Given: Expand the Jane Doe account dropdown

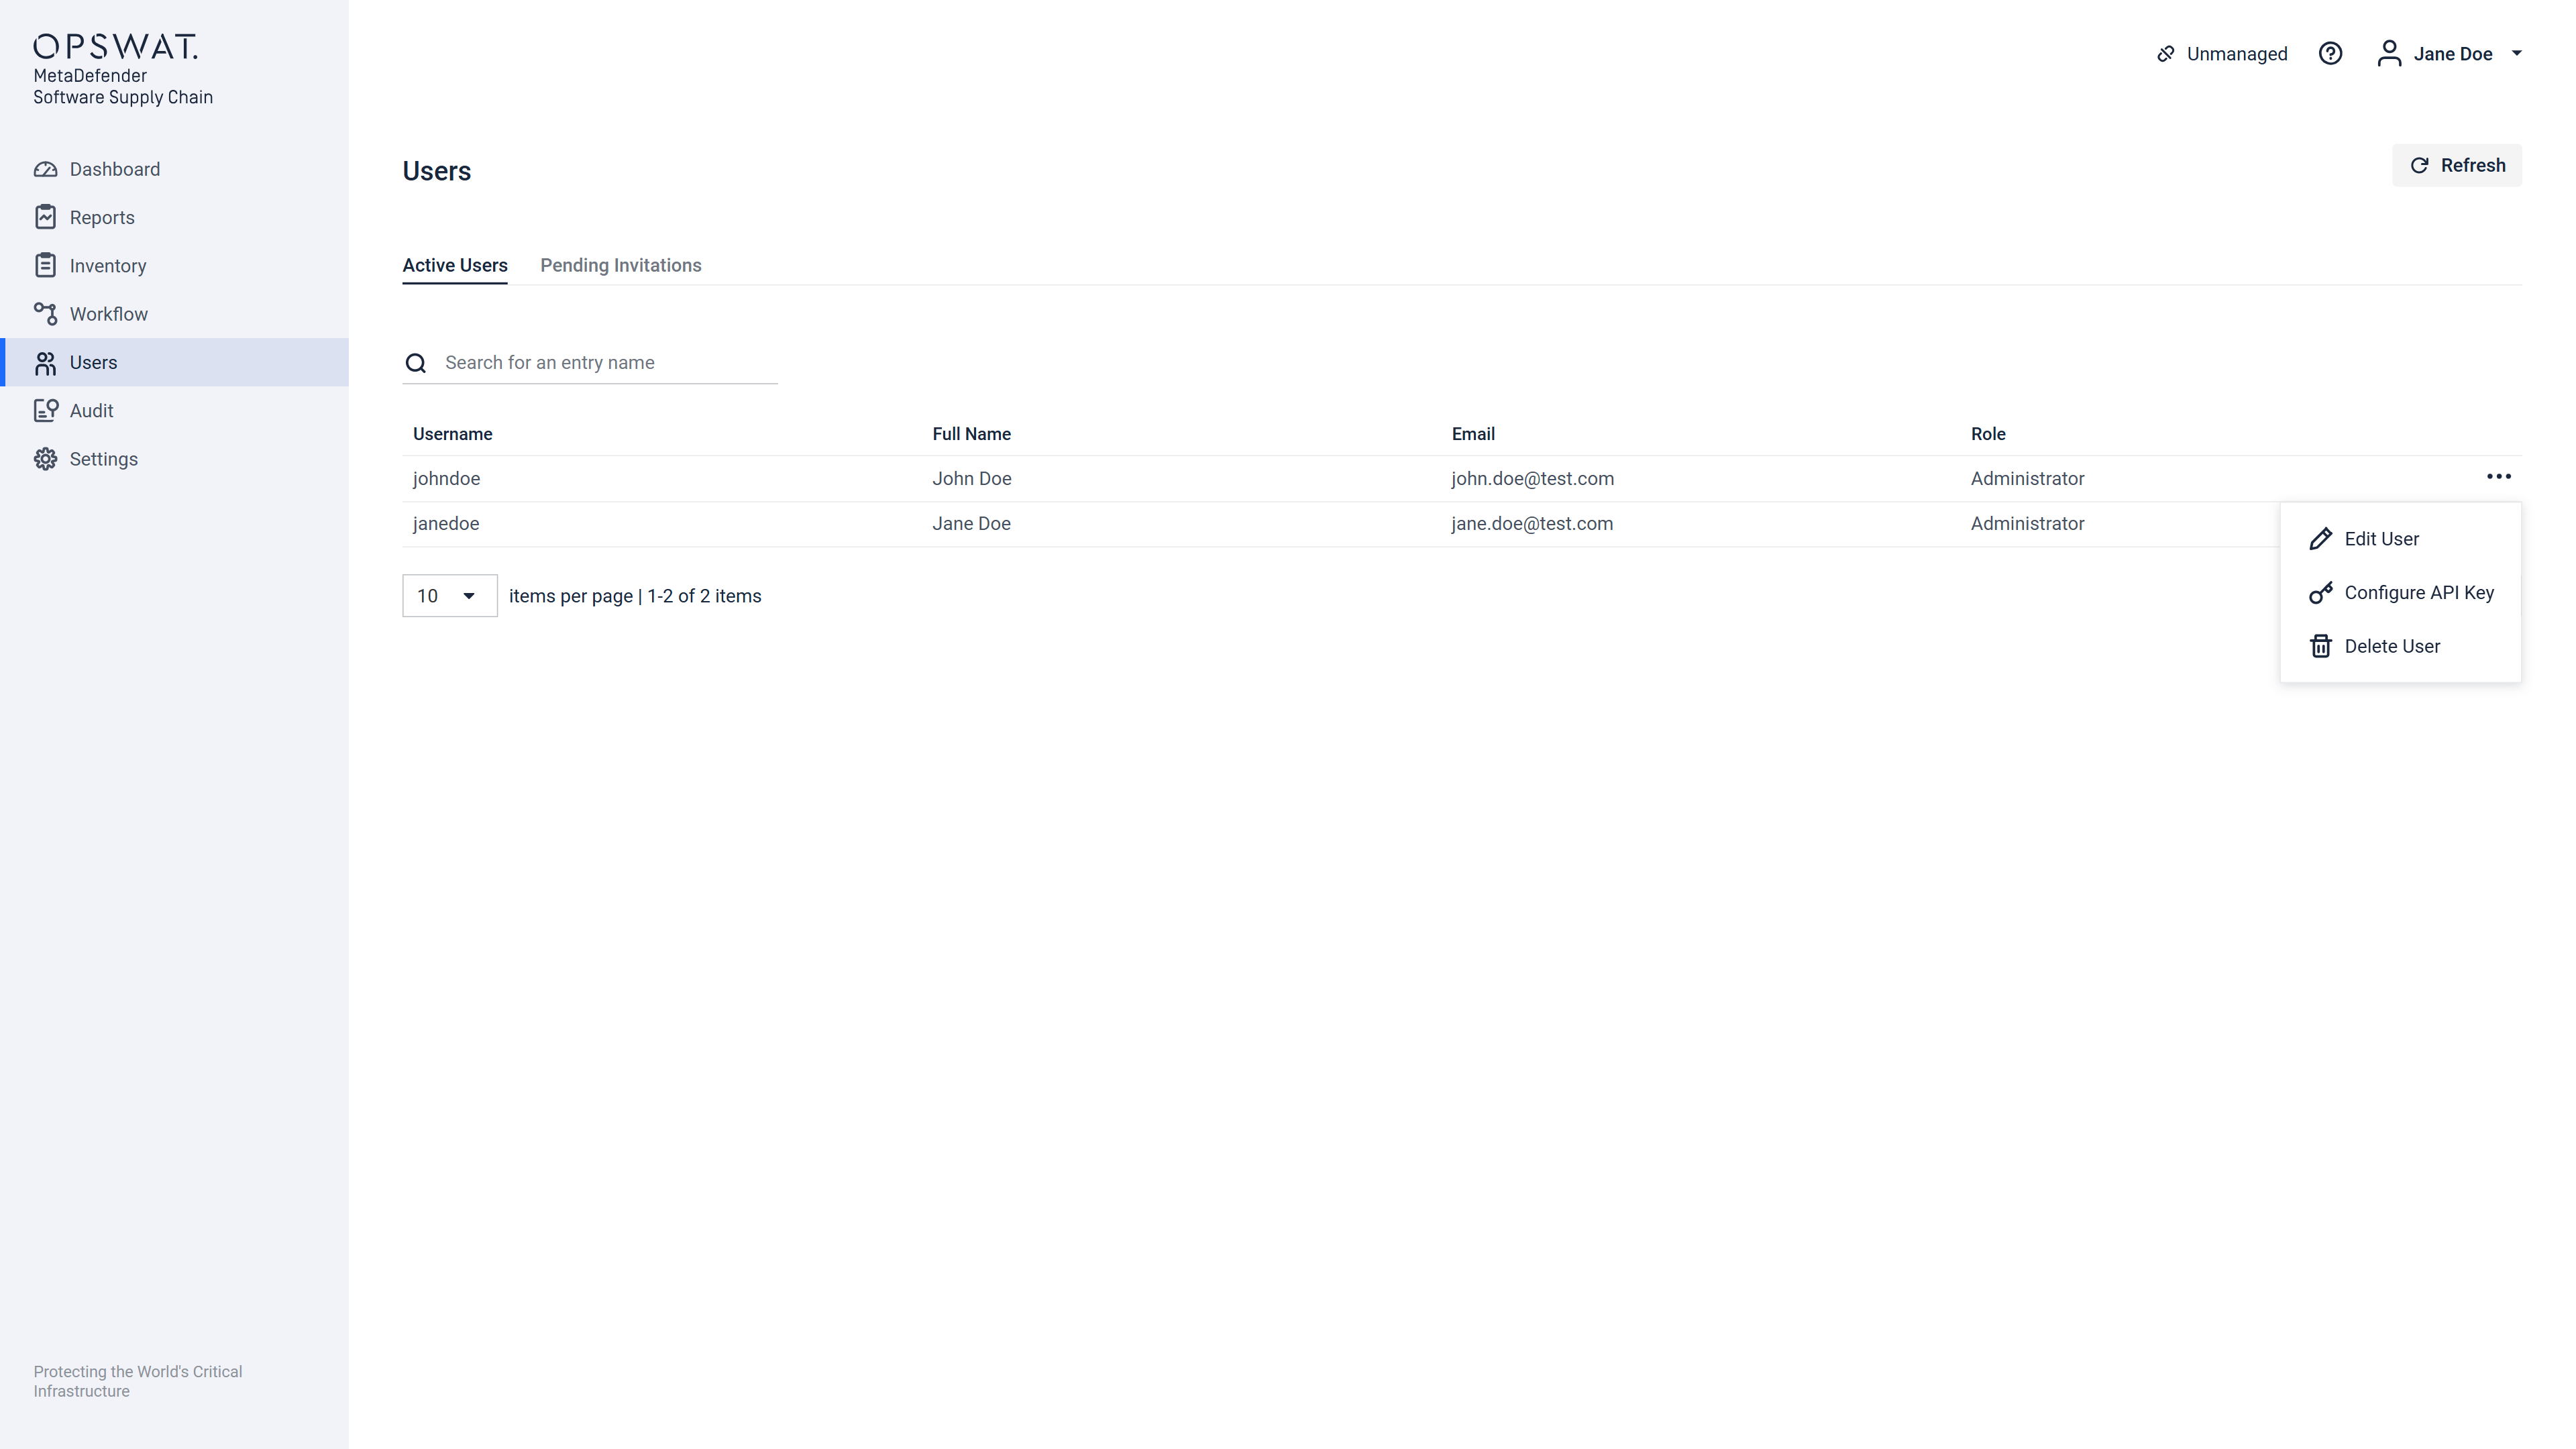Looking at the screenshot, I should pos(2516,54).
